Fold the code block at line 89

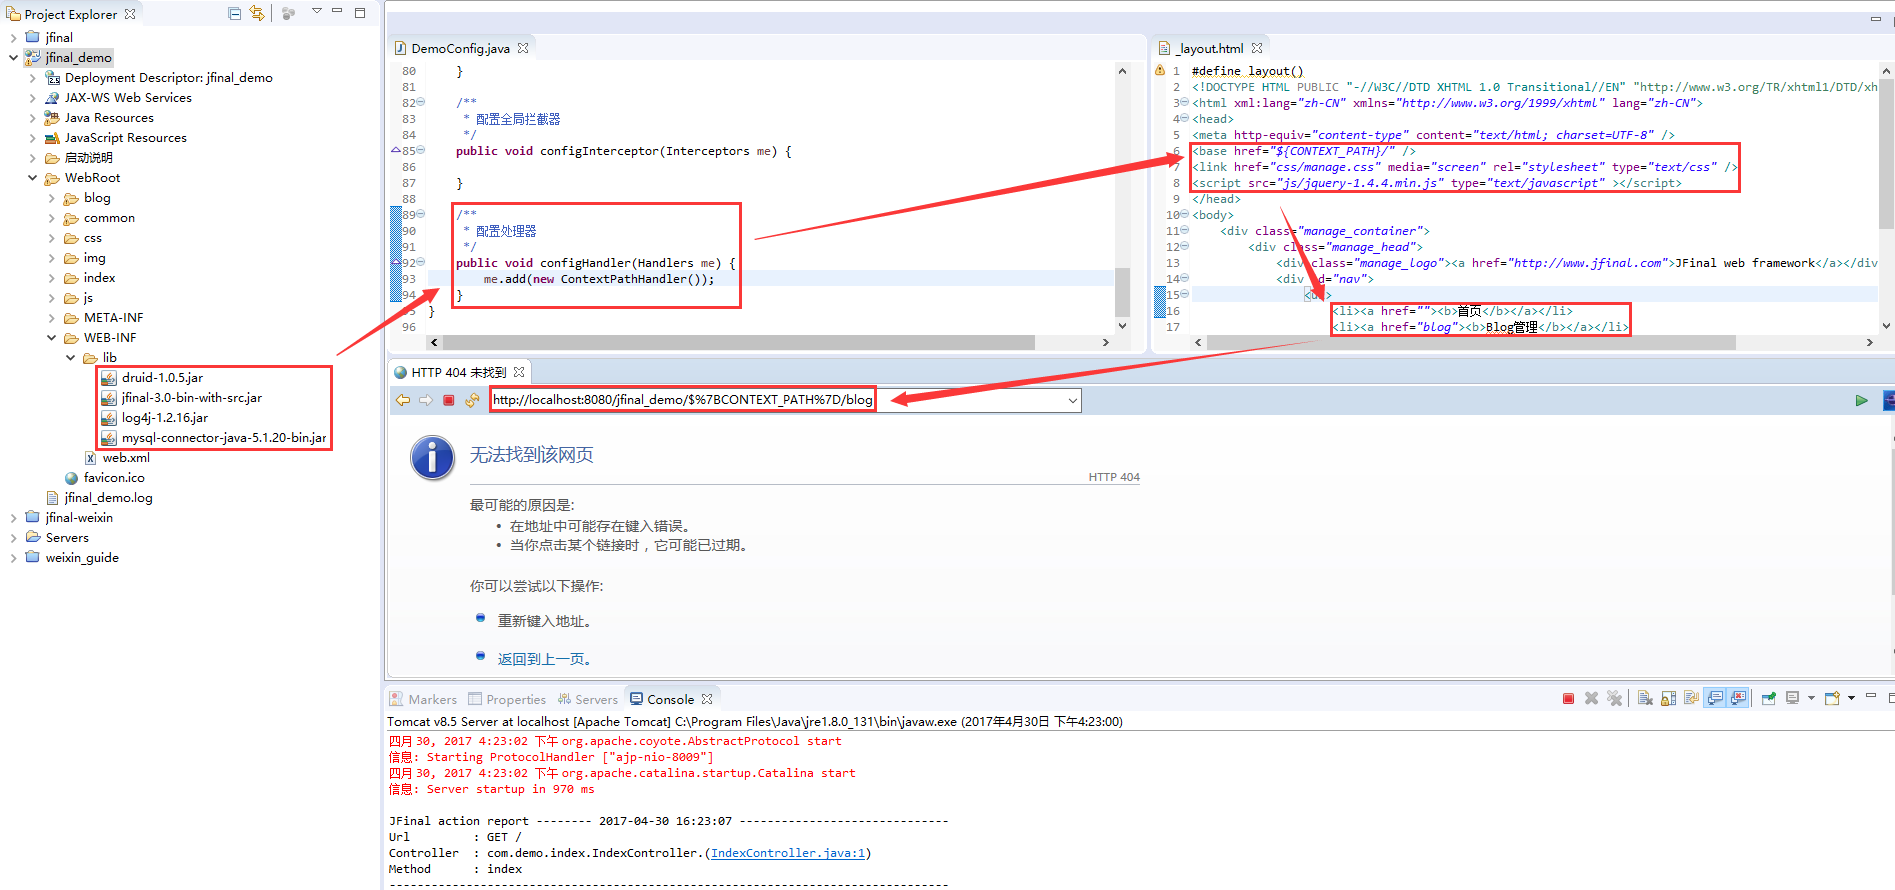click(x=420, y=214)
